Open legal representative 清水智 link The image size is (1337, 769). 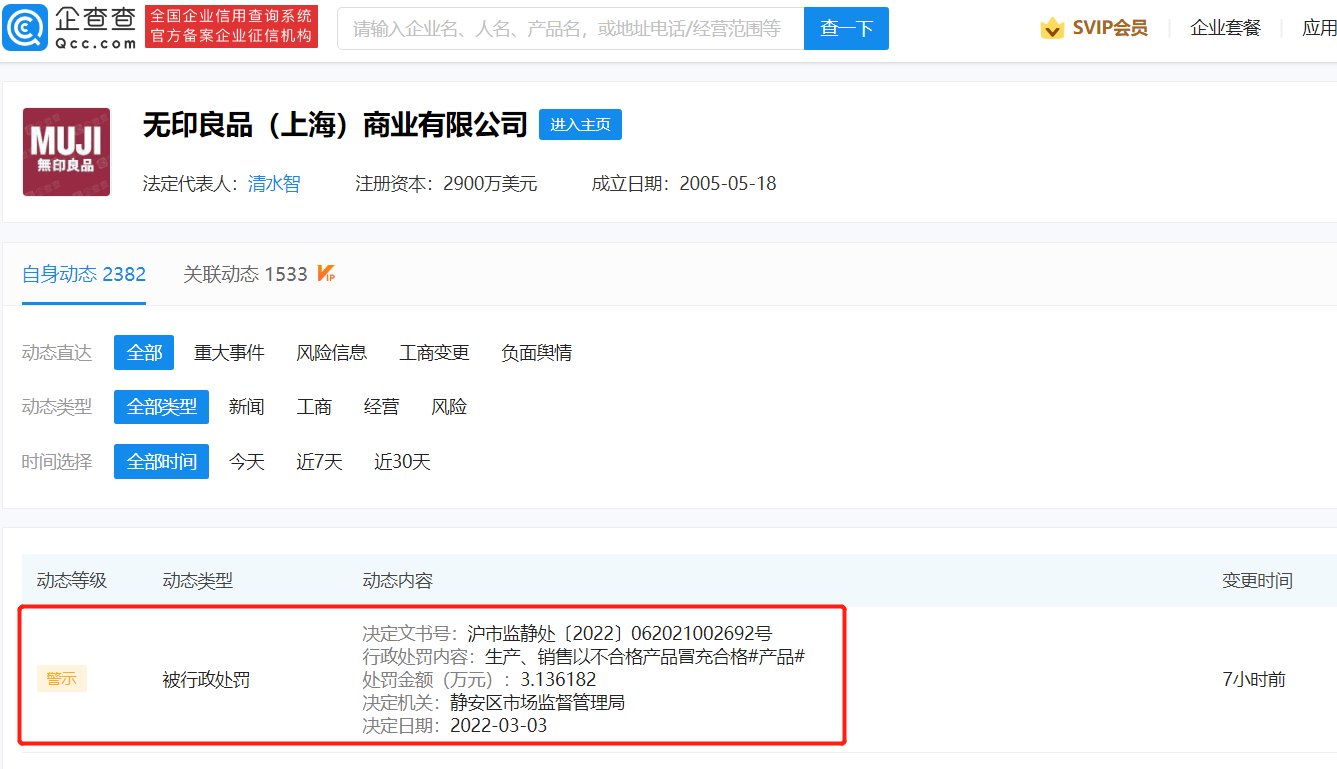[274, 184]
